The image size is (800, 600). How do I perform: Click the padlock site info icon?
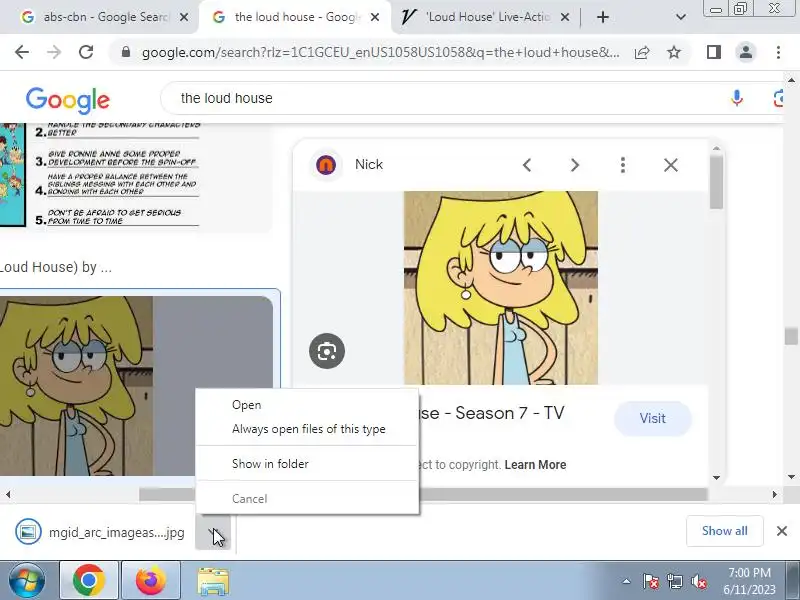coord(126,52)
